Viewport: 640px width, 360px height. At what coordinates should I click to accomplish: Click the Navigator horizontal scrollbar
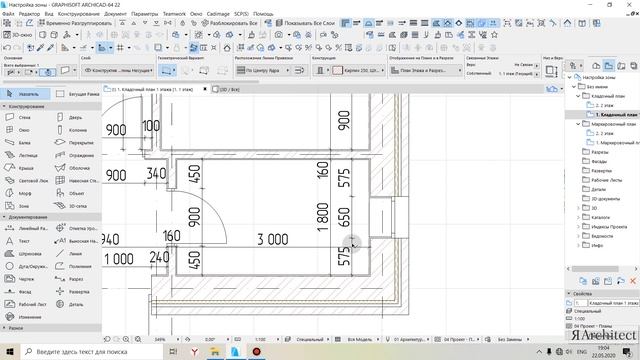pyautogui.click(x=595, y=269)
